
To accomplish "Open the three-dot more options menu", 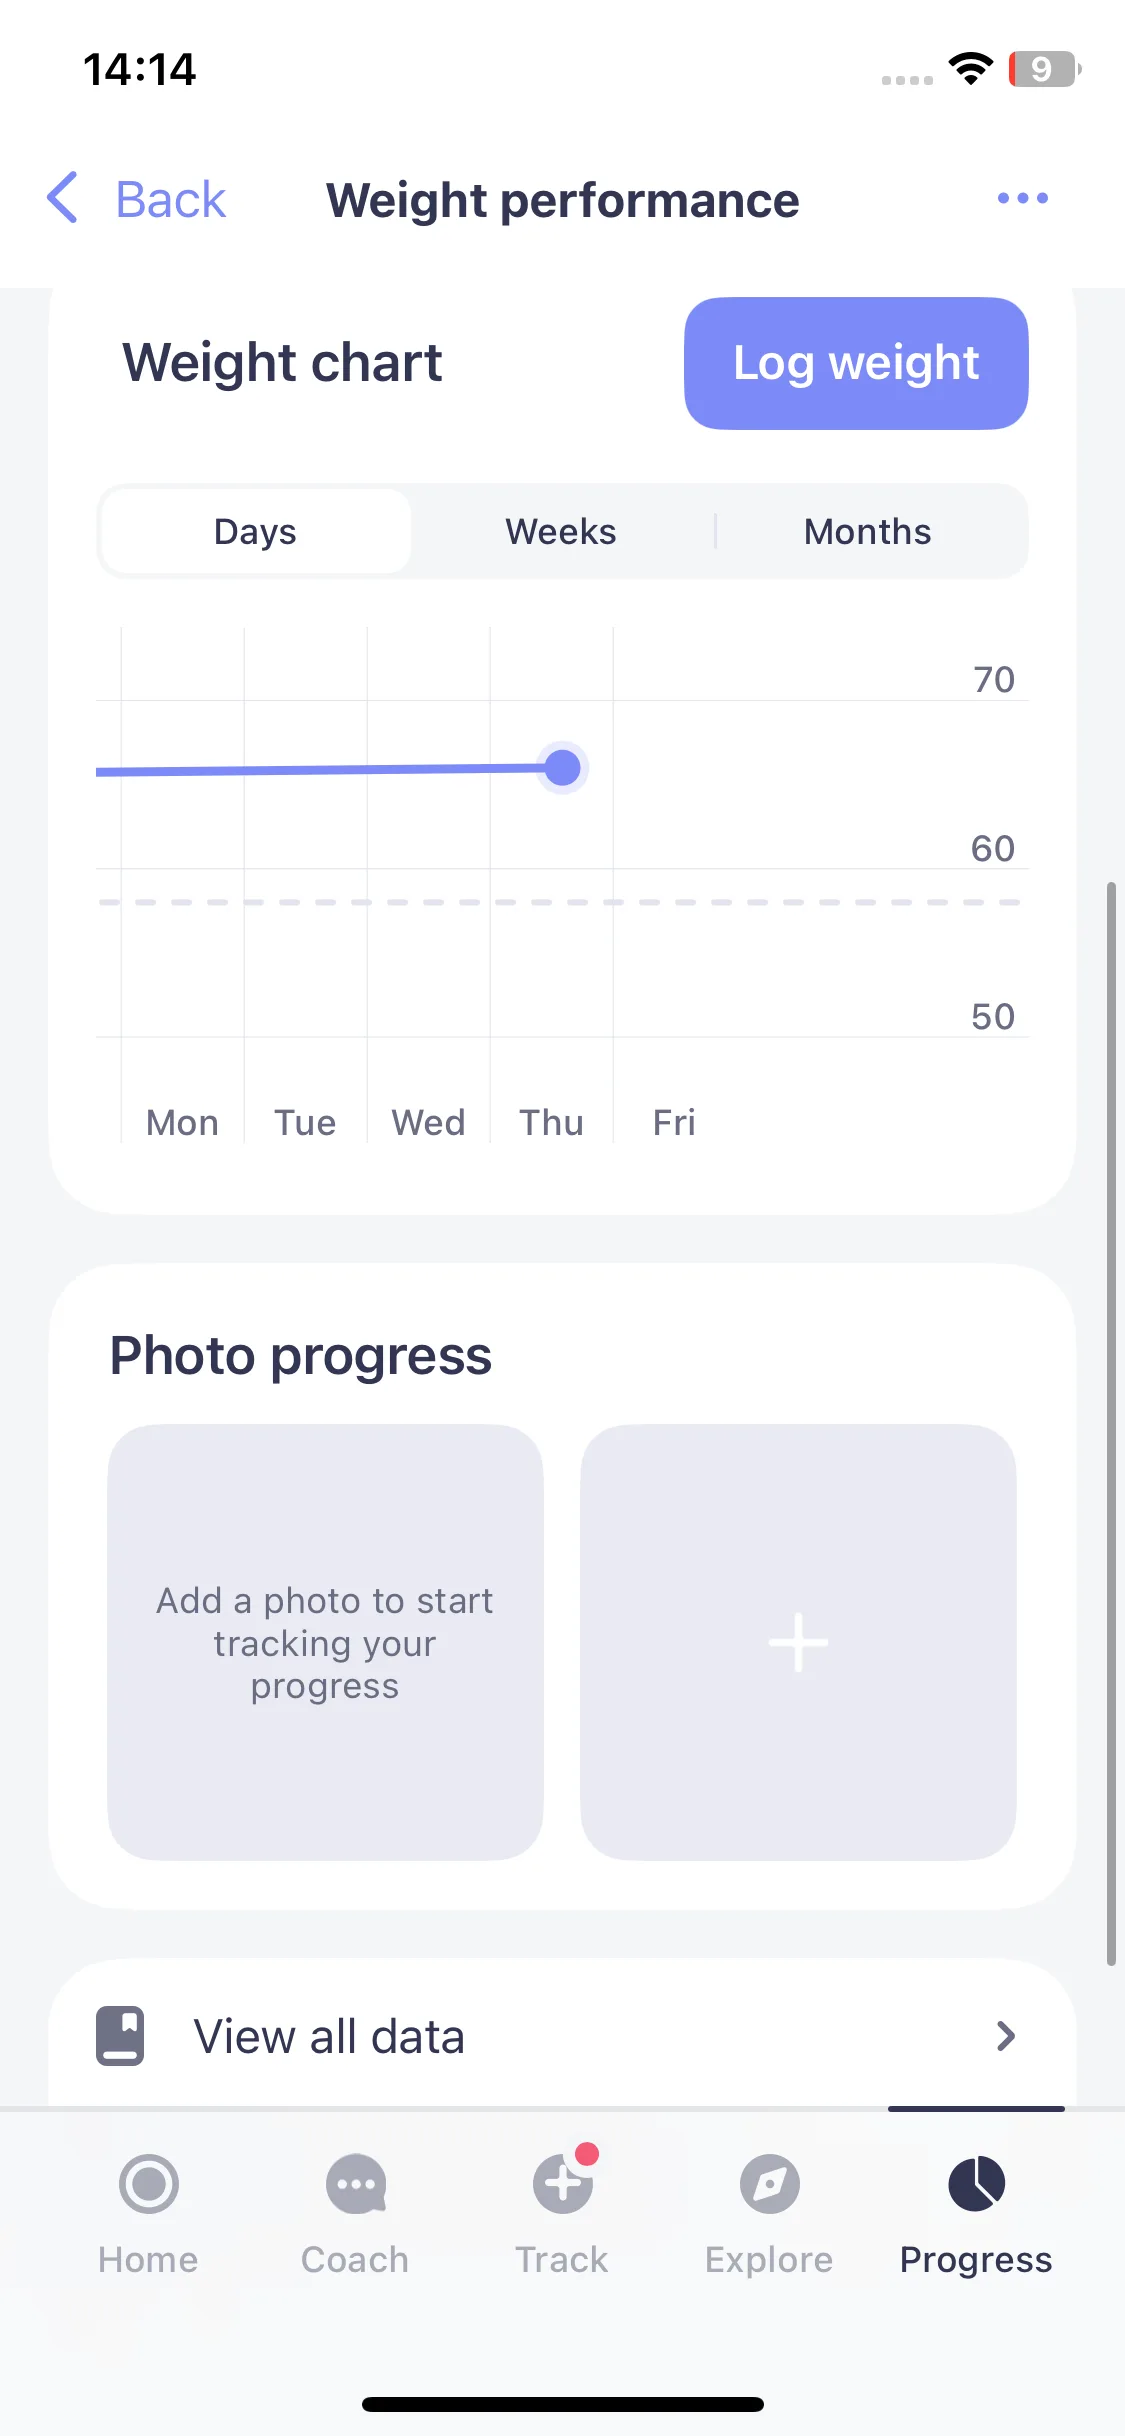I will 1022,198.
